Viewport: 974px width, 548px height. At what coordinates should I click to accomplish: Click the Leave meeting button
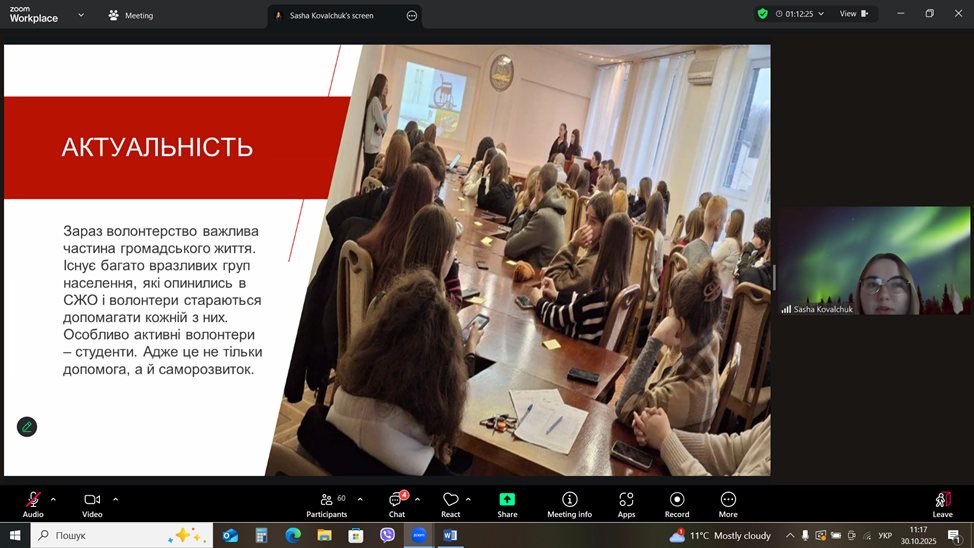[x=942, y=503]
